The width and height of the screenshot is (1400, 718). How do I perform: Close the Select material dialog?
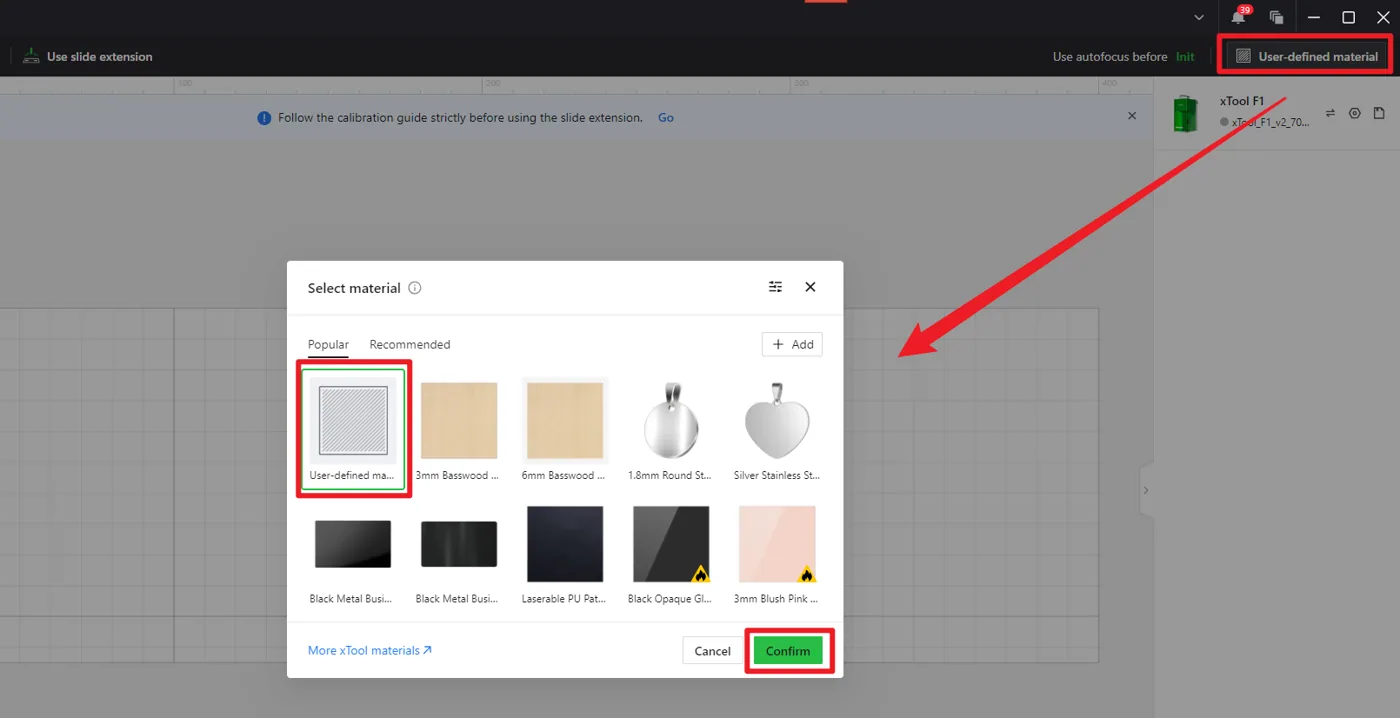pyautogui.click(x=810, y=287)
